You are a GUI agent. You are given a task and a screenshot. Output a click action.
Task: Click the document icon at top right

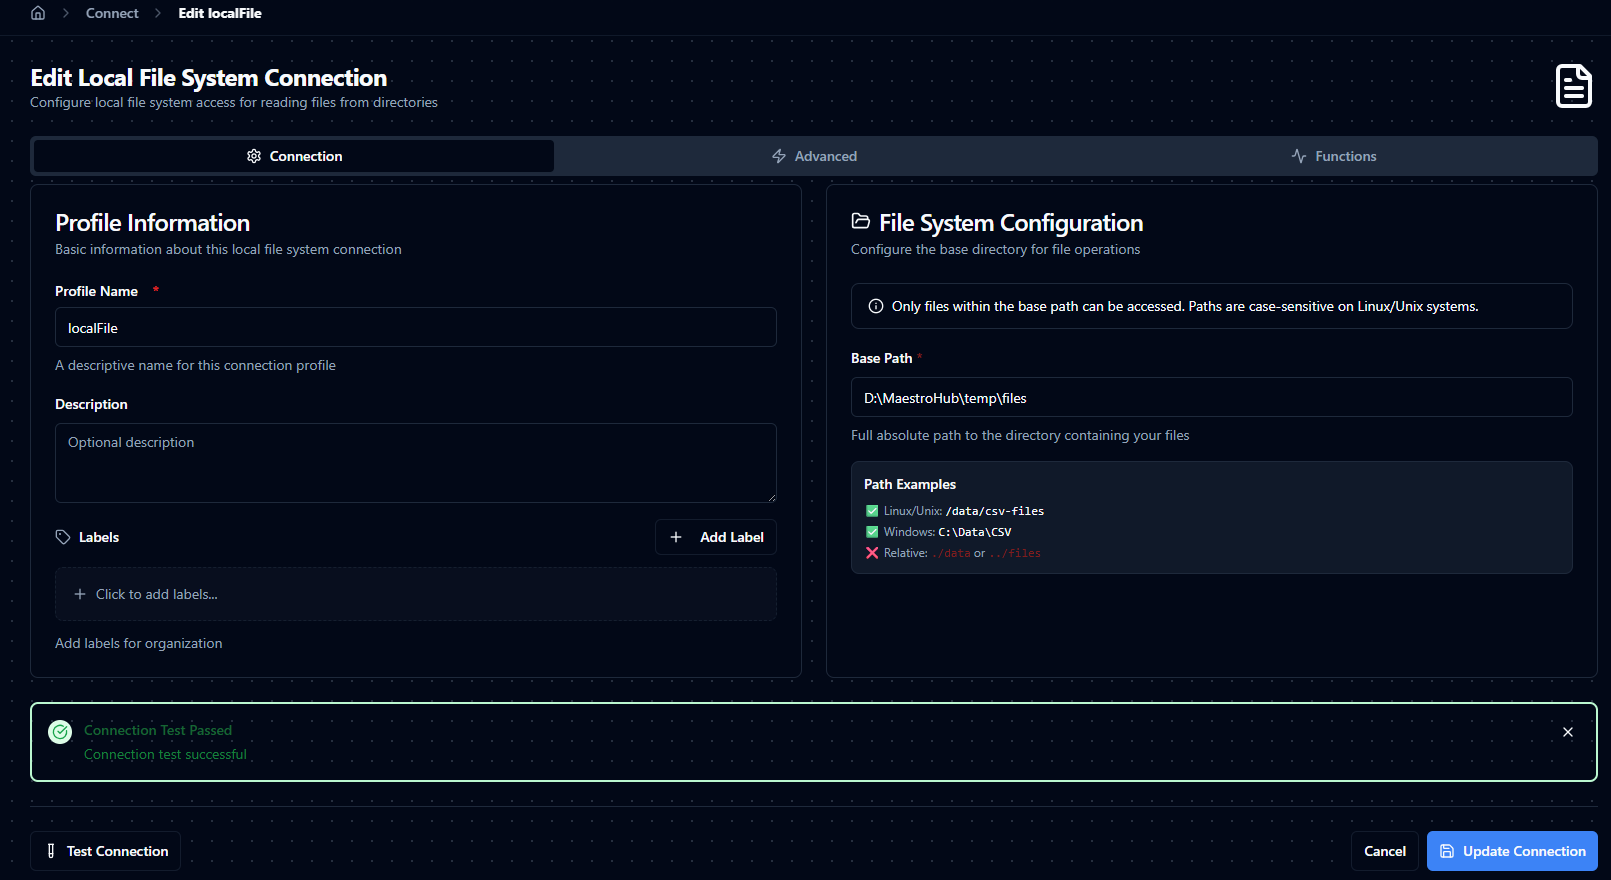[x=1573, y=86]
